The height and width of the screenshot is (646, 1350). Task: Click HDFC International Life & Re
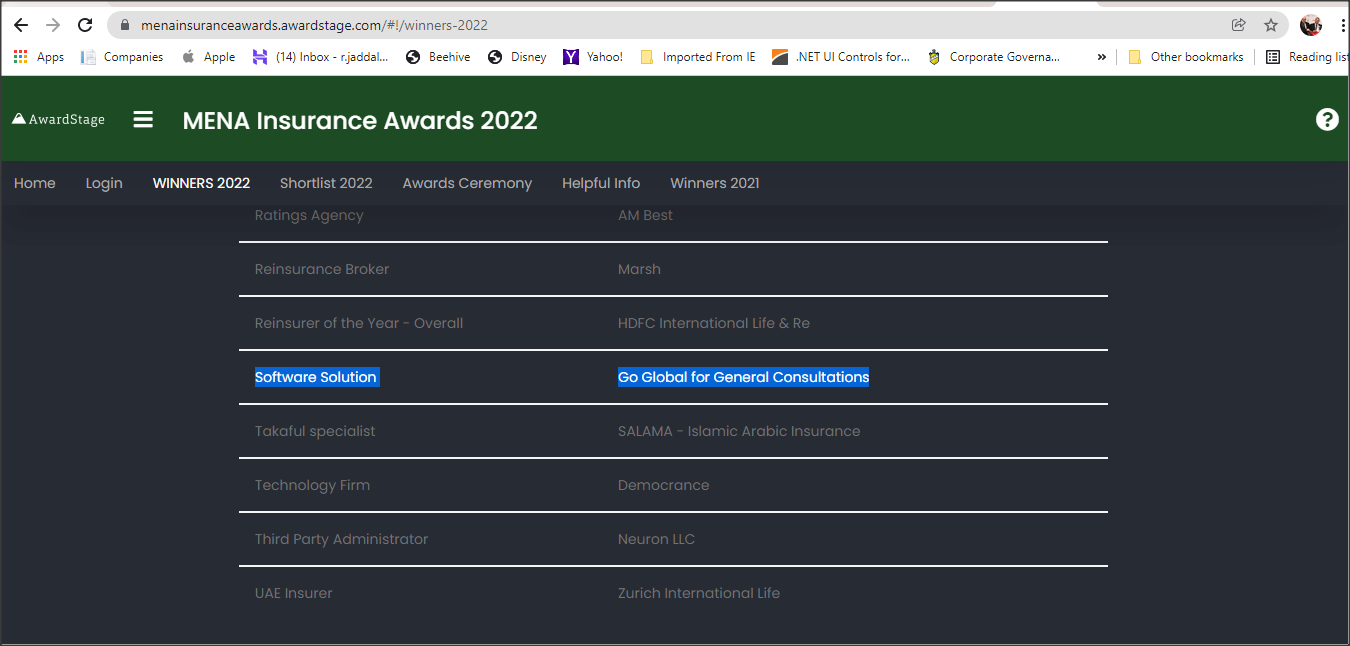click(714, 323)
